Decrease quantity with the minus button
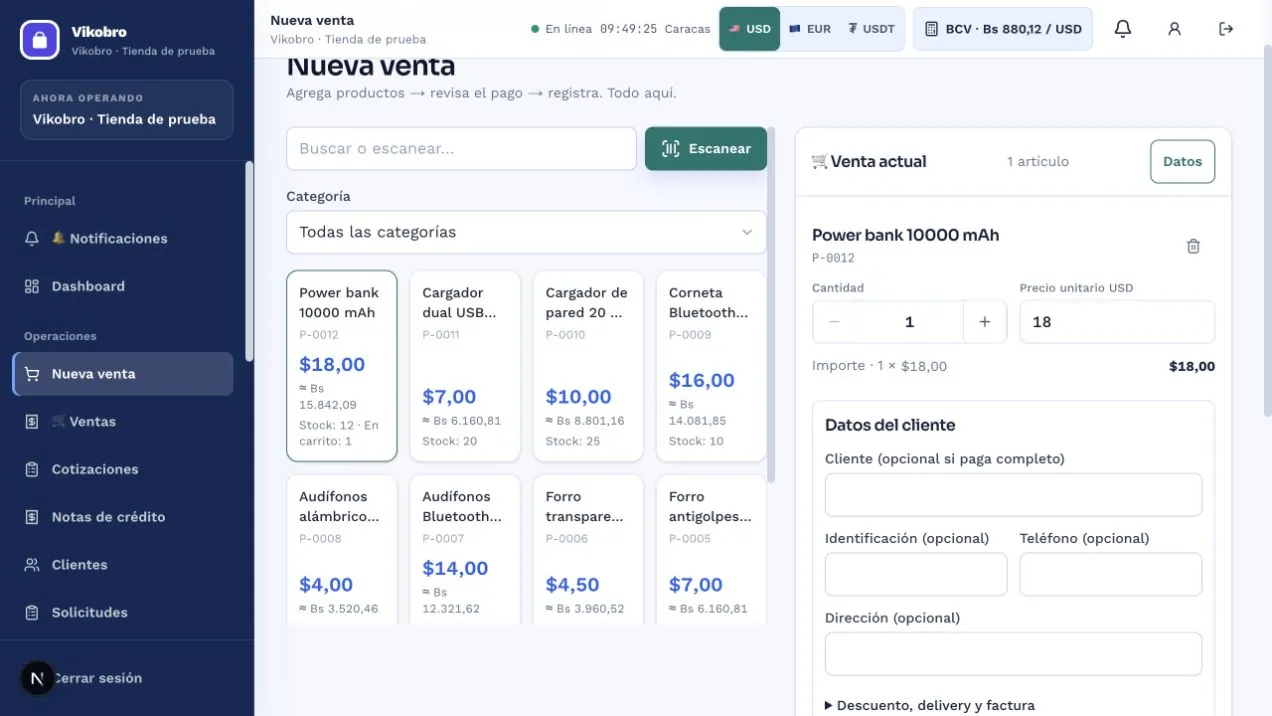Screen dimensions: 1272x716 coord(835,322)
